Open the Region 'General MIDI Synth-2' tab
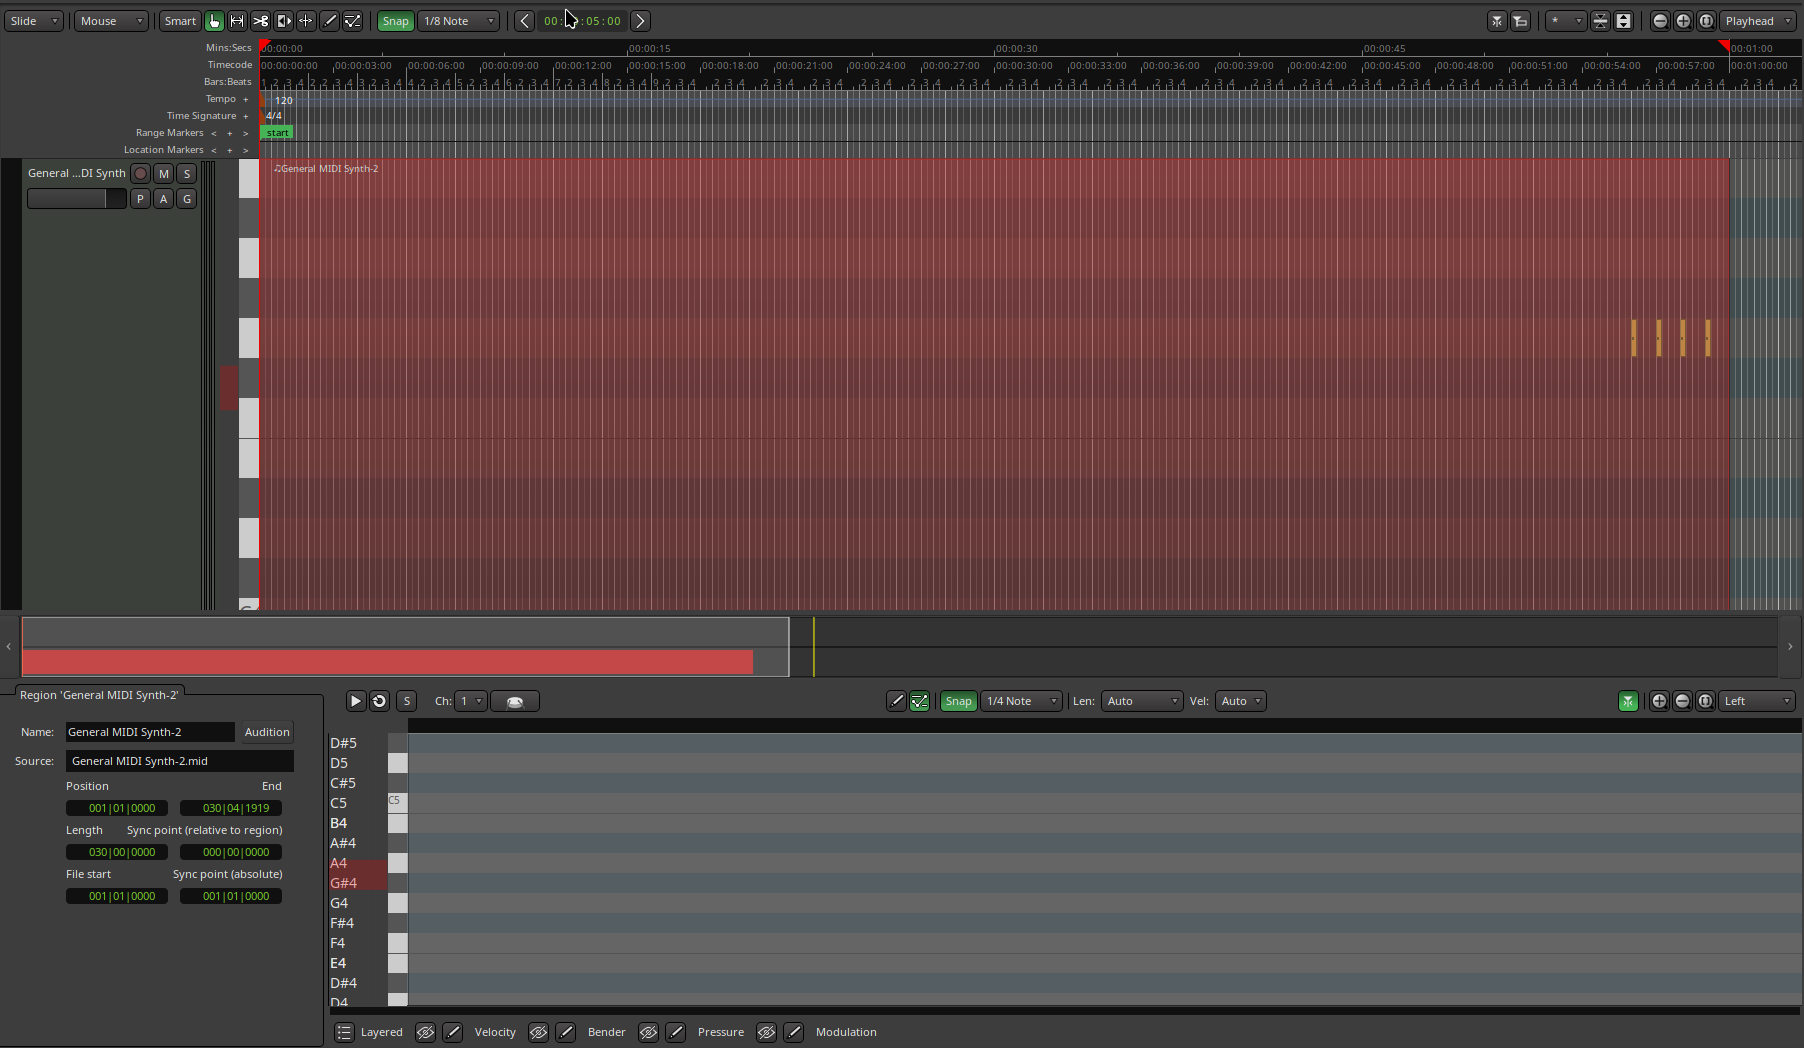 click(x=99, y=695)
